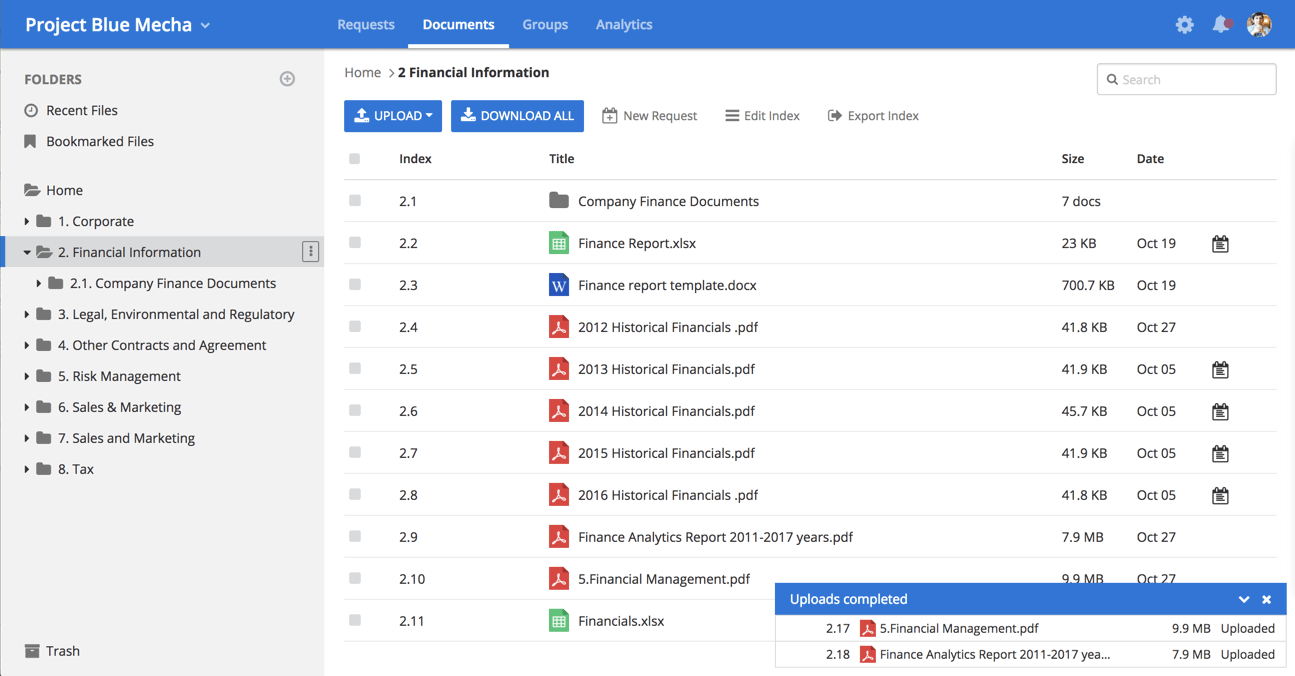
Task: Open the Upload dropdown button
Action: point(393,116)
